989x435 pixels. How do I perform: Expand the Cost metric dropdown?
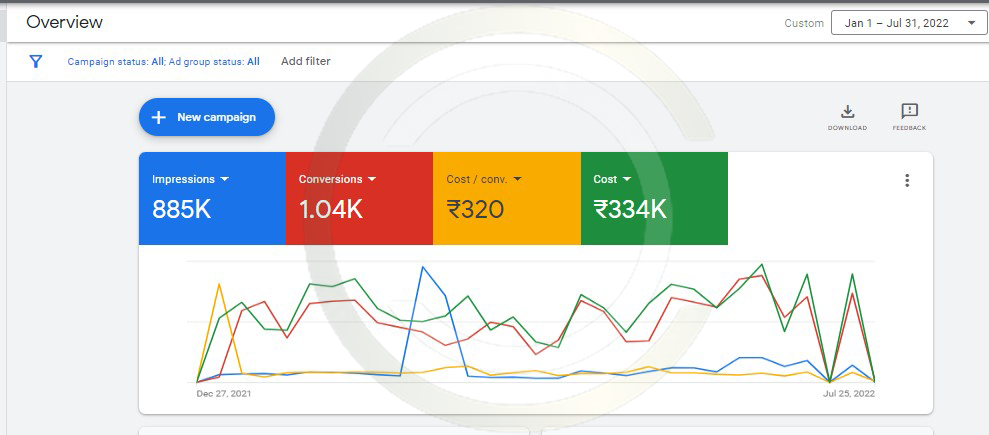626,179
